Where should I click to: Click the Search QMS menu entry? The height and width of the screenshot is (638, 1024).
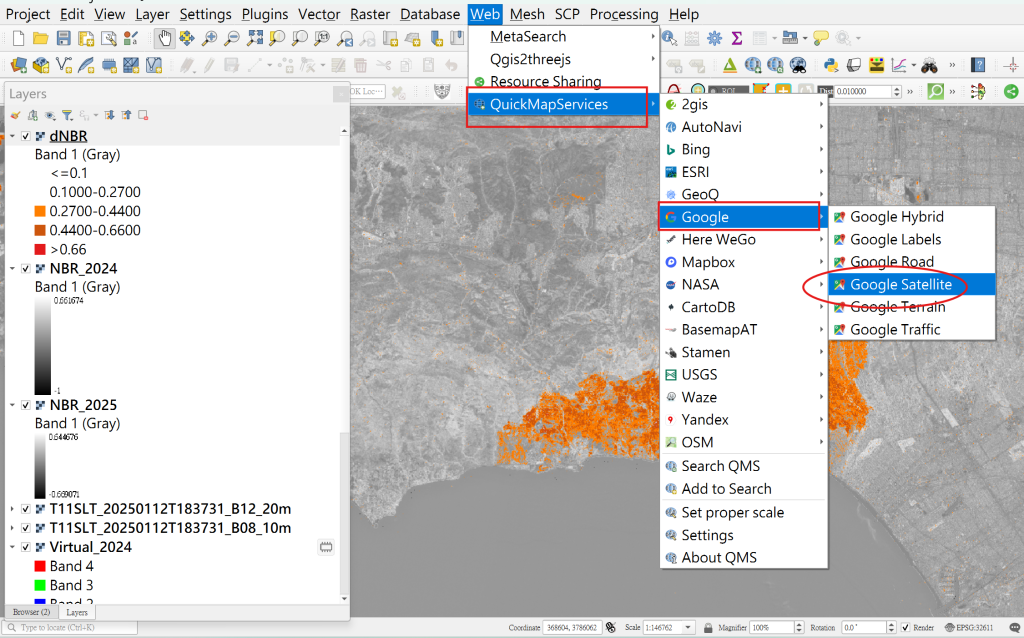click(744, 466)
